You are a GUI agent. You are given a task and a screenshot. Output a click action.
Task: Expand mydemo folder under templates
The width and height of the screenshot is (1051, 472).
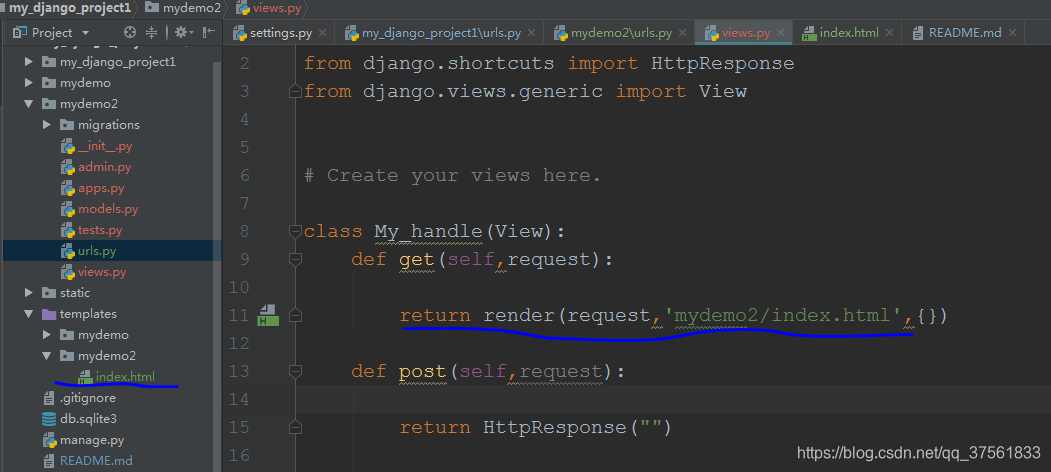[x=47, y=335]
